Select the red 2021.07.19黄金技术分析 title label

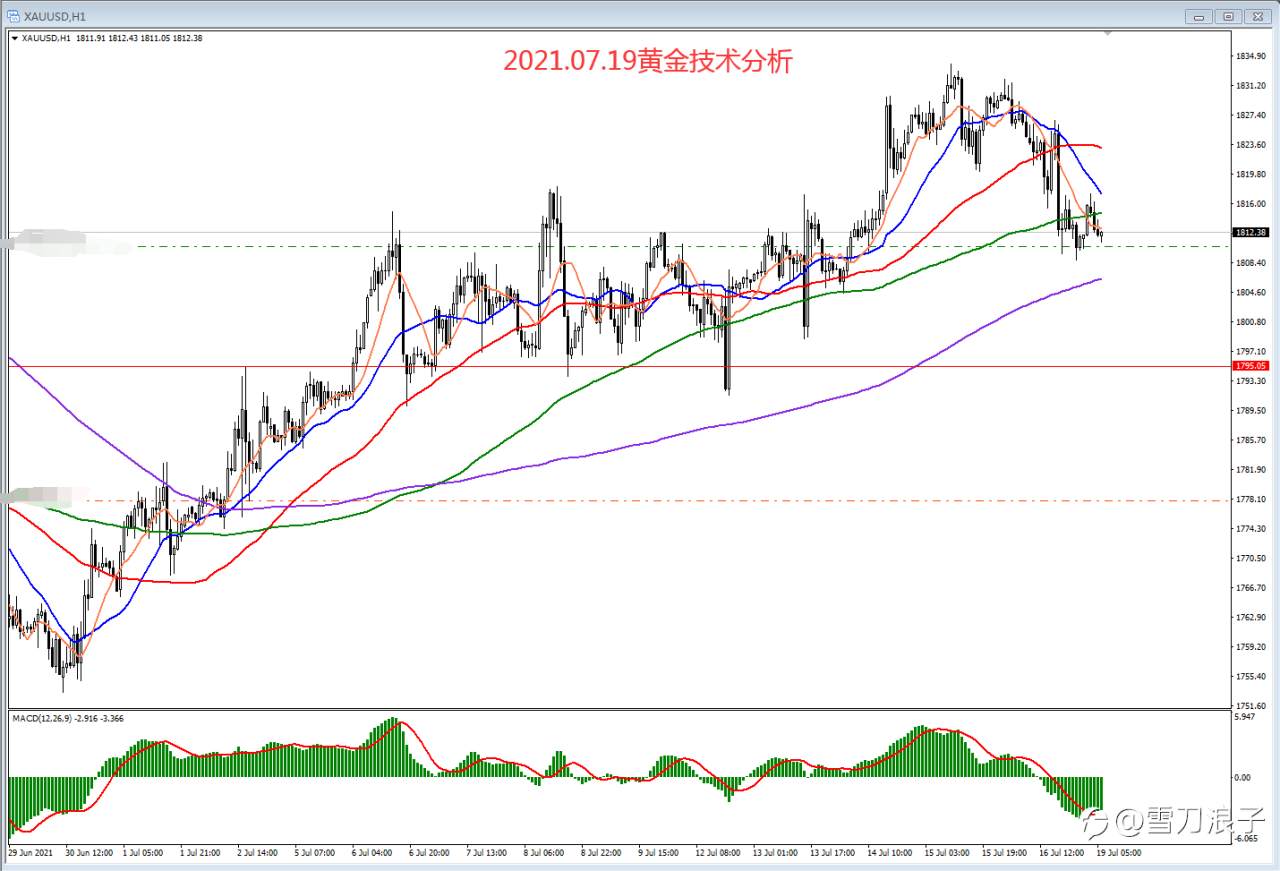click(647, 61)
